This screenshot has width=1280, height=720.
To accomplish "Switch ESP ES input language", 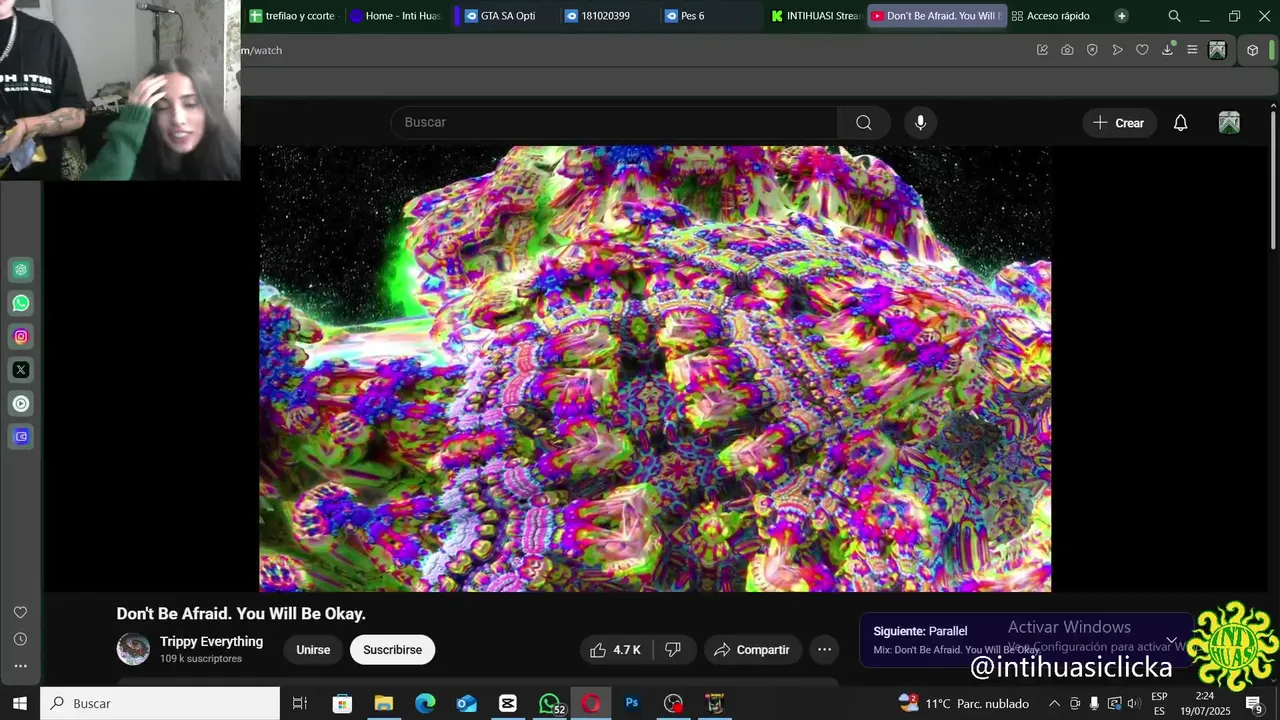I will pos(1159,703).
